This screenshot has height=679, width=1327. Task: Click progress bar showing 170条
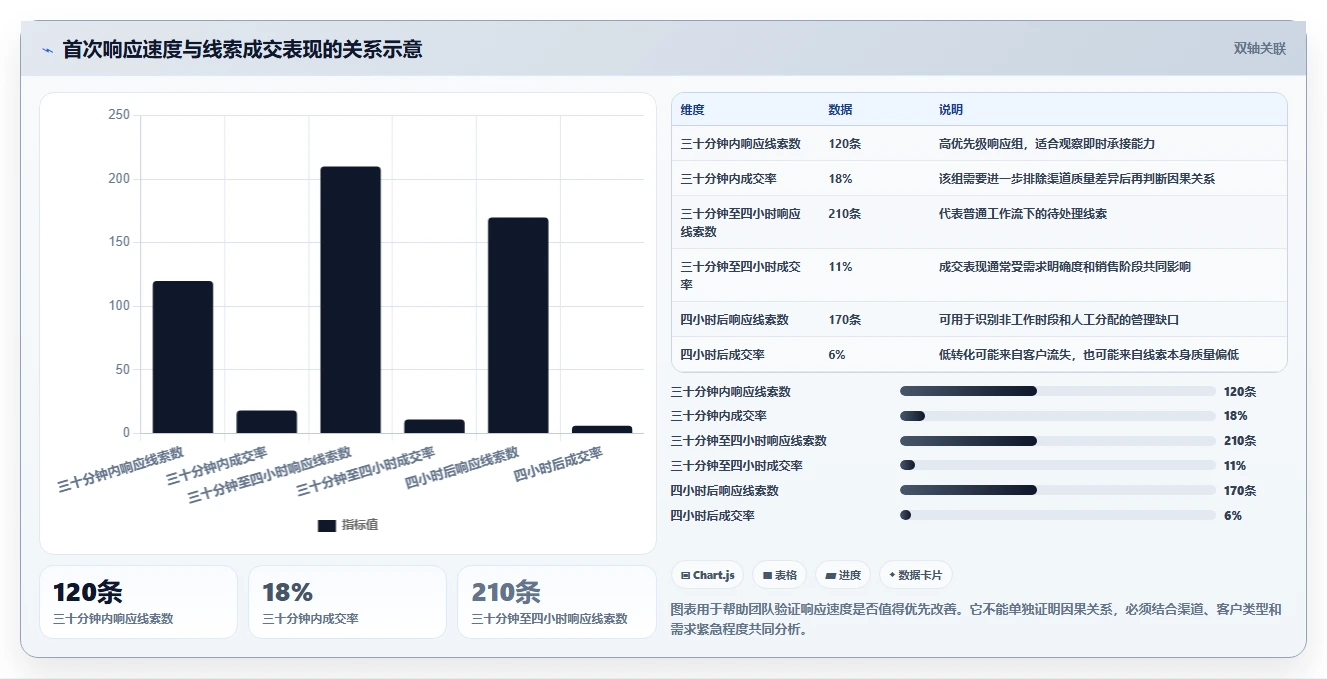tap(1057, 491)
